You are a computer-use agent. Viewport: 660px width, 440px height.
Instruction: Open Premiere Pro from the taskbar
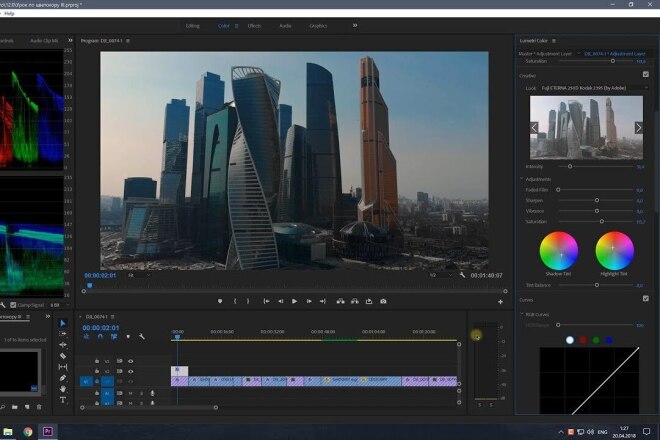(x=48, y=431)
